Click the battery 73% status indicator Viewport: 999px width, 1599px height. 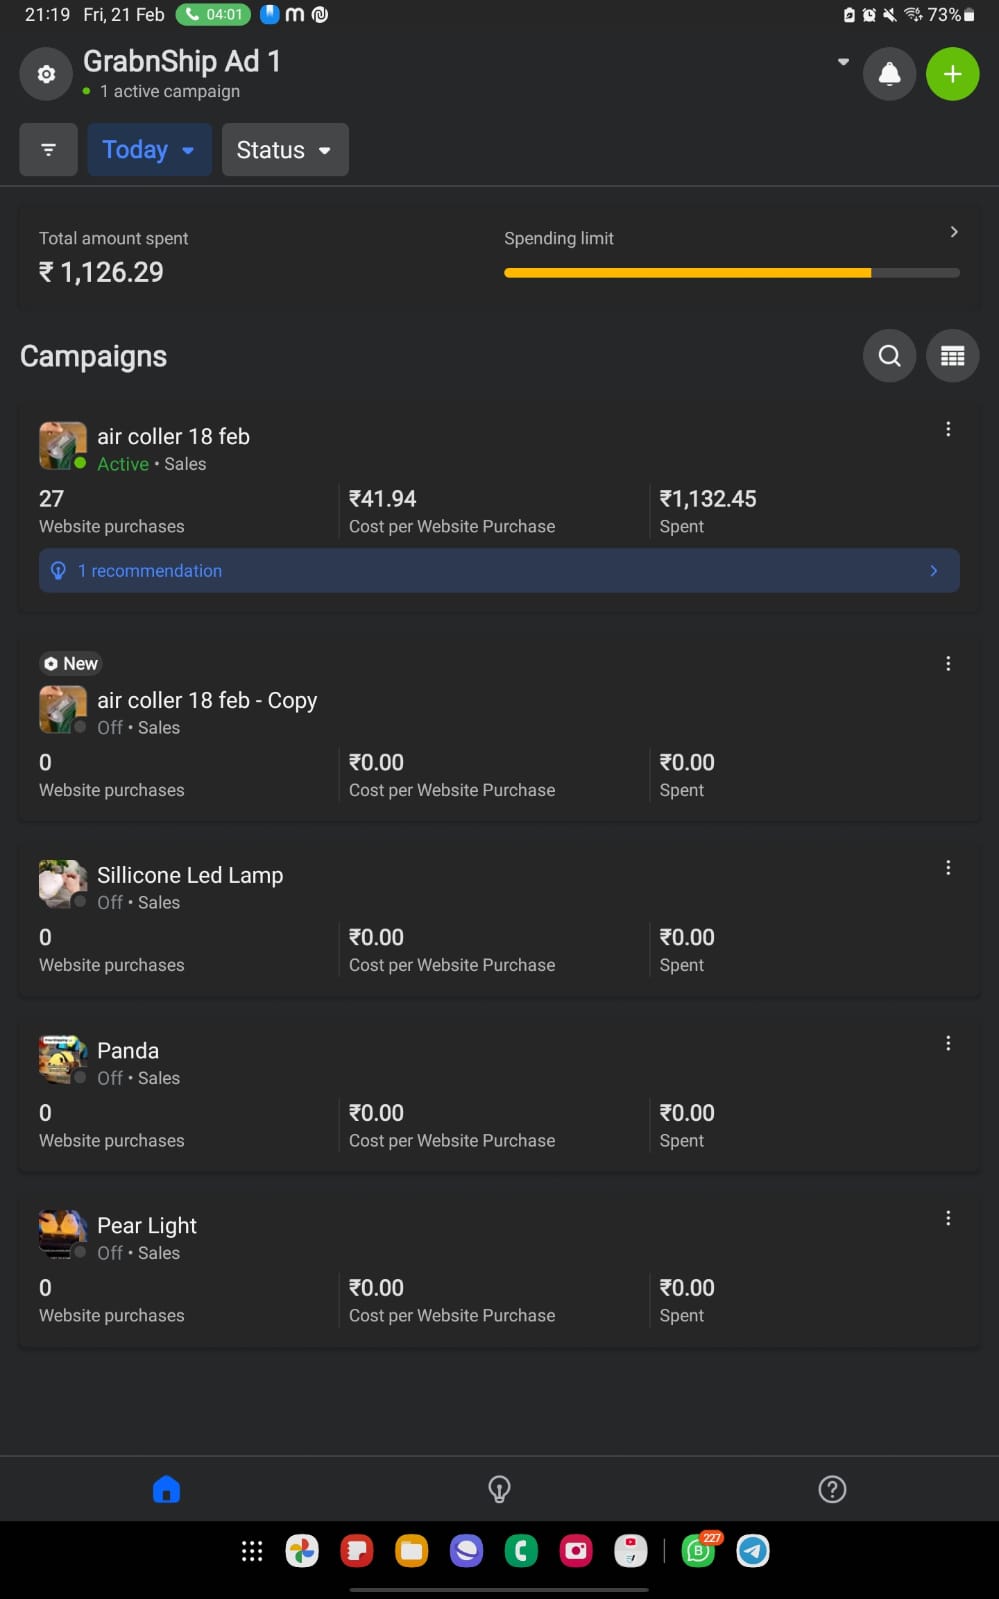950,15
